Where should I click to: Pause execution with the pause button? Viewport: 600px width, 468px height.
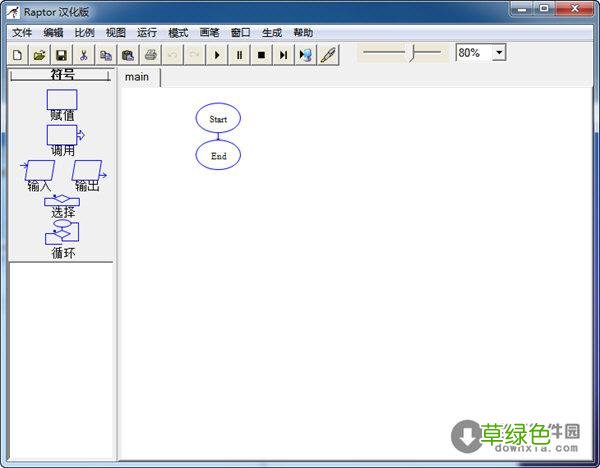coord(239,54)
